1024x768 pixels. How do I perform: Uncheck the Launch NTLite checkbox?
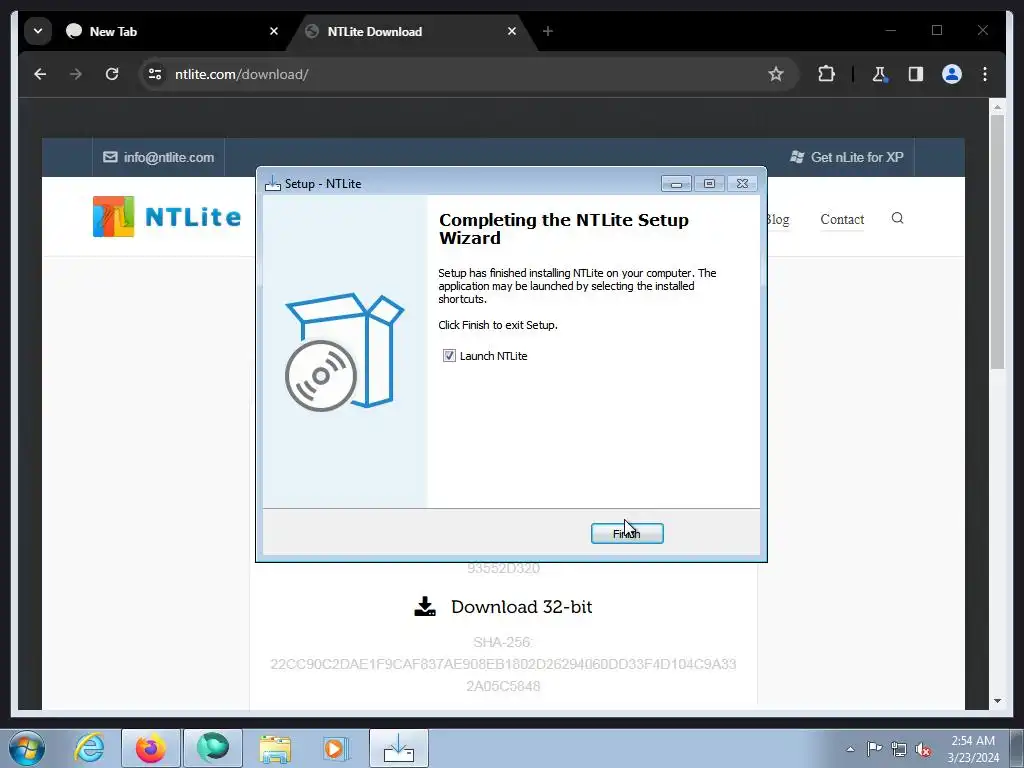449,356
